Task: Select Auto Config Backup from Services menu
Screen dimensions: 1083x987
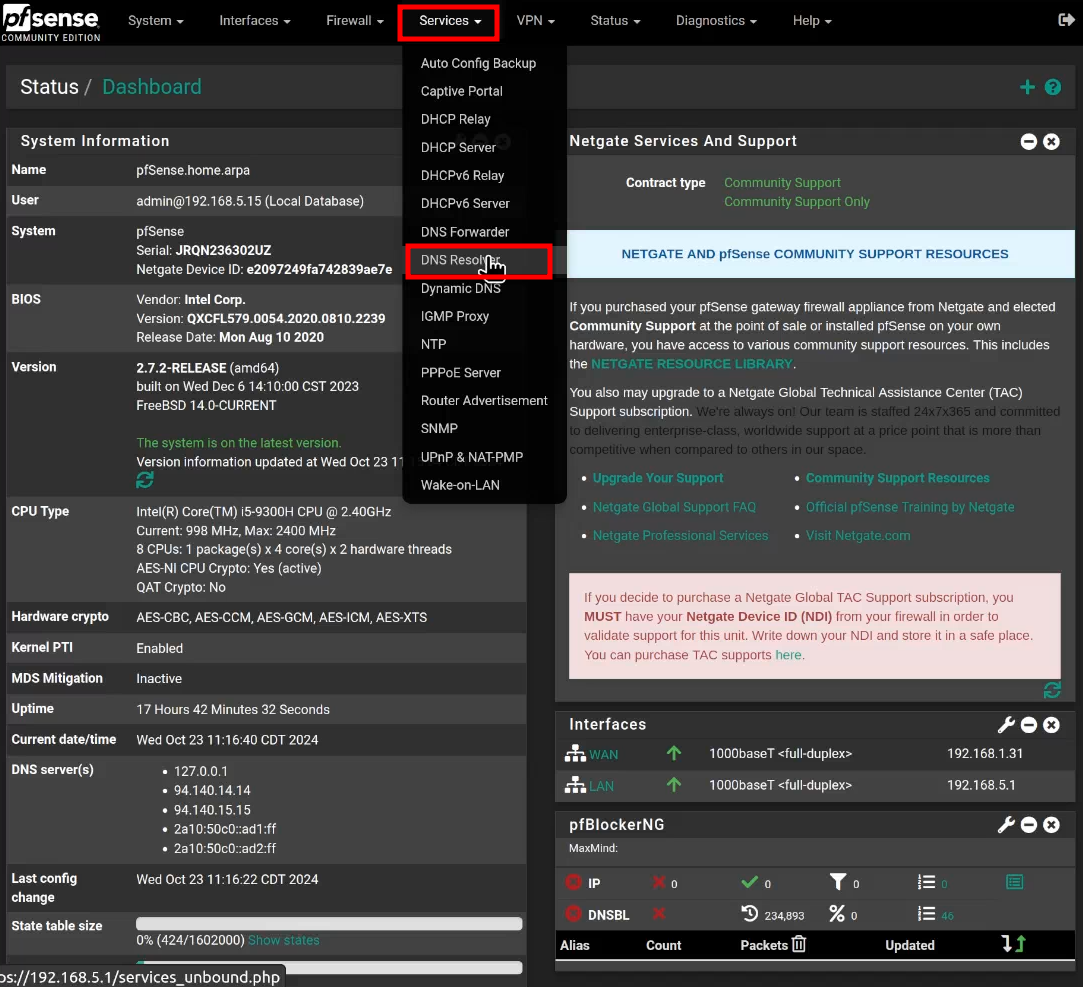Action: pos(478,63)
